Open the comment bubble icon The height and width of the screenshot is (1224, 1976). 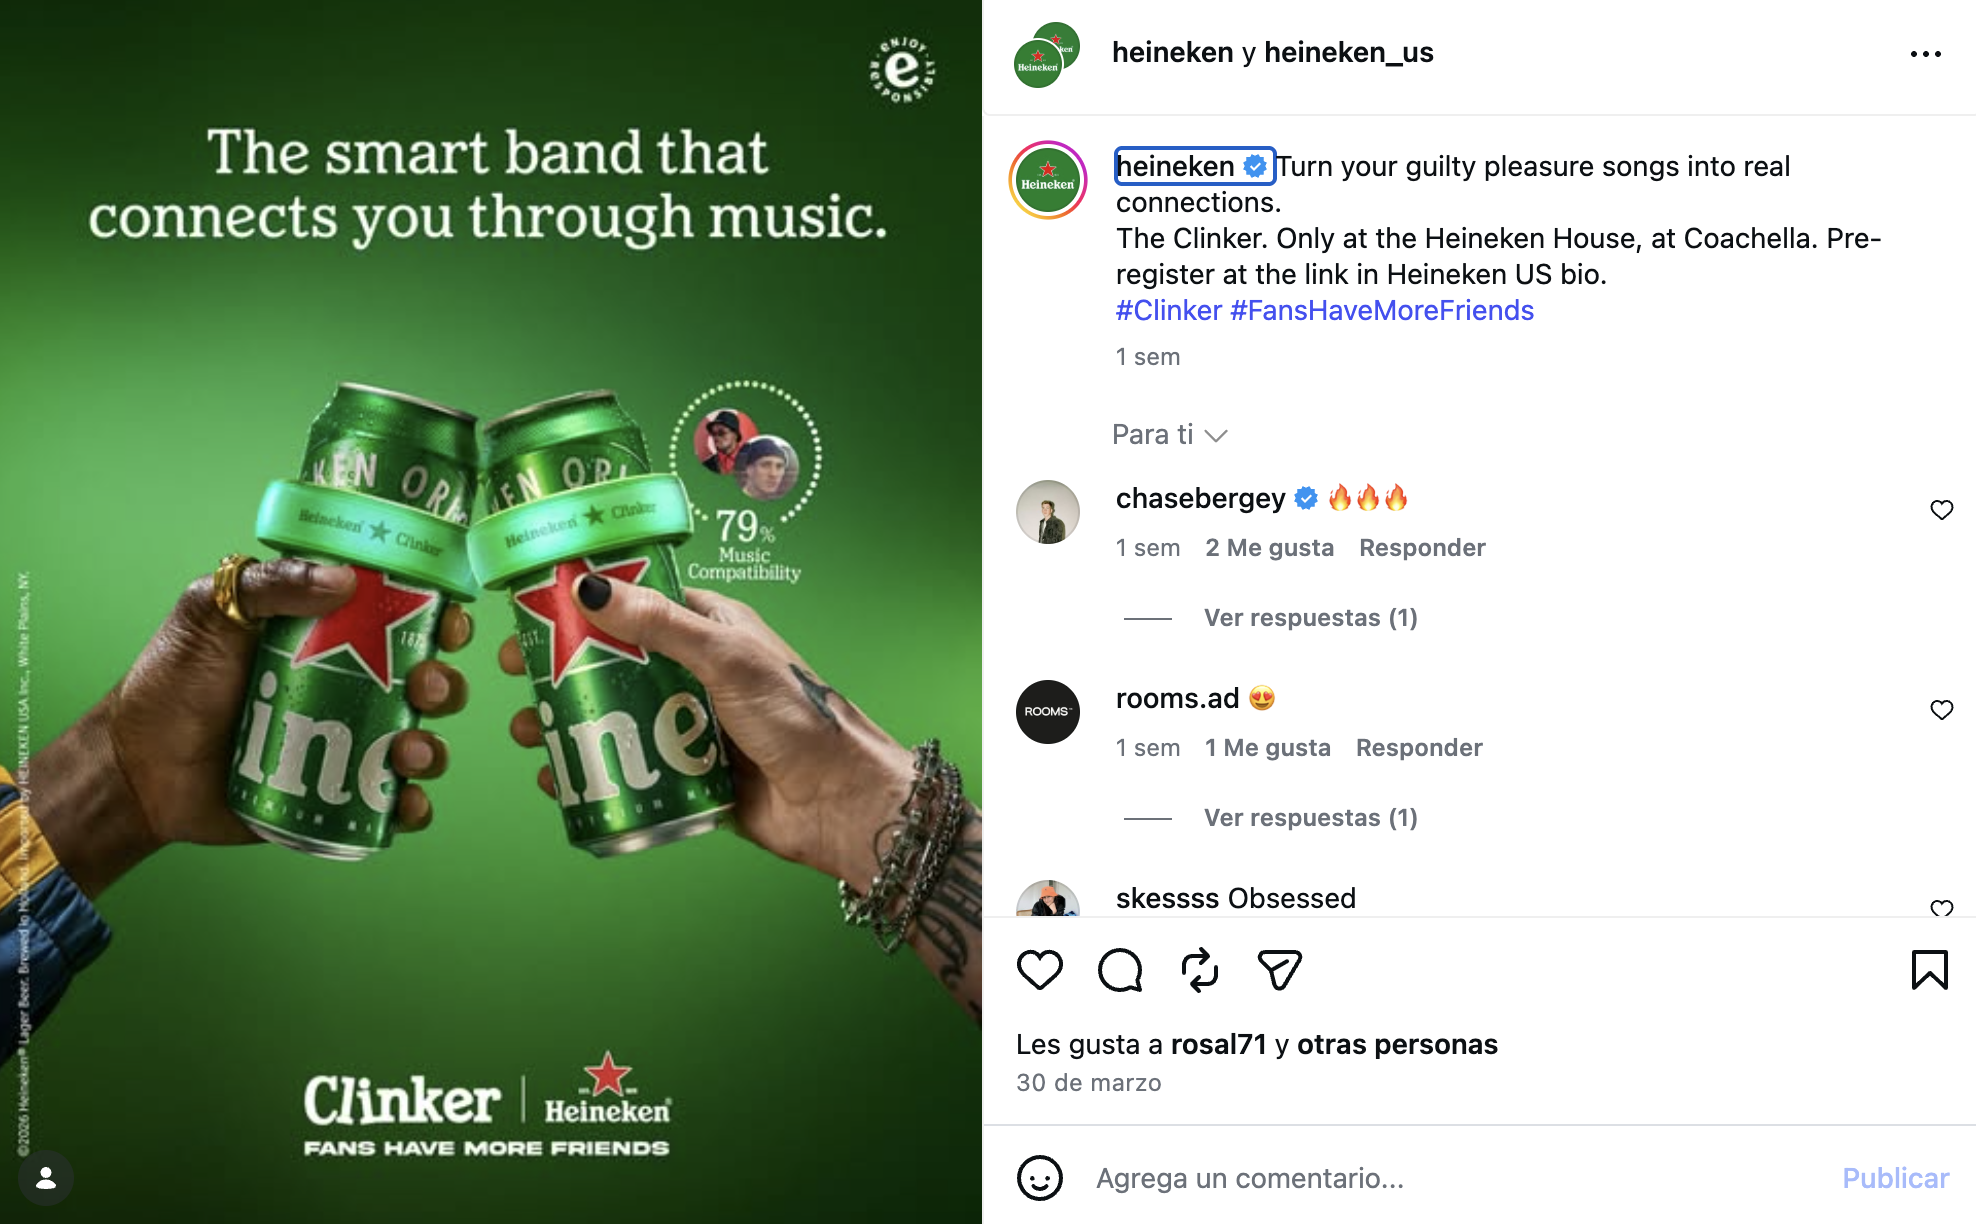(x=1120, y=970)
